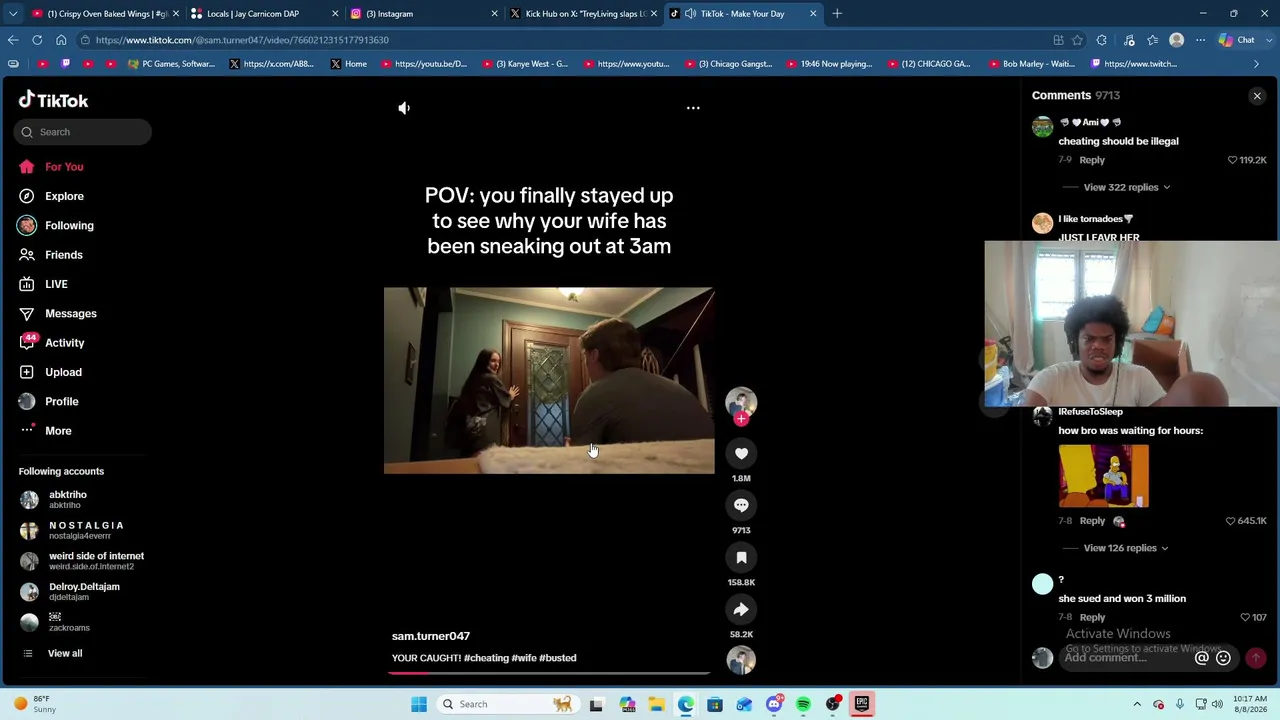Follow creator with red plus button
1280x720 pixels.
(x=741, y=419)
